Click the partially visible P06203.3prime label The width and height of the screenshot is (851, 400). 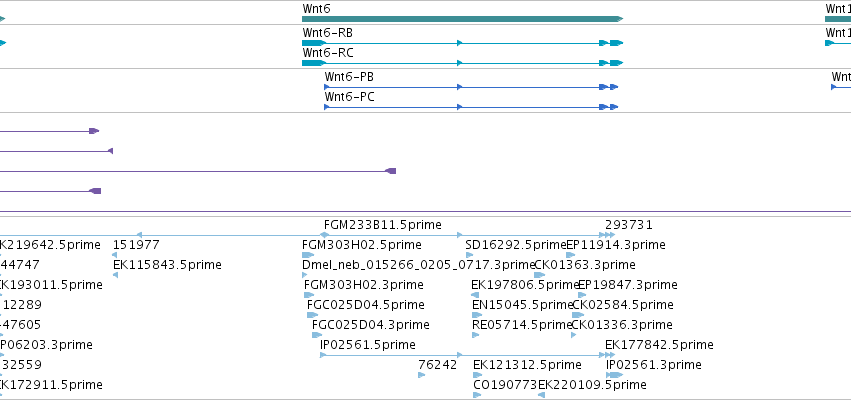click(x=46, y=345)
